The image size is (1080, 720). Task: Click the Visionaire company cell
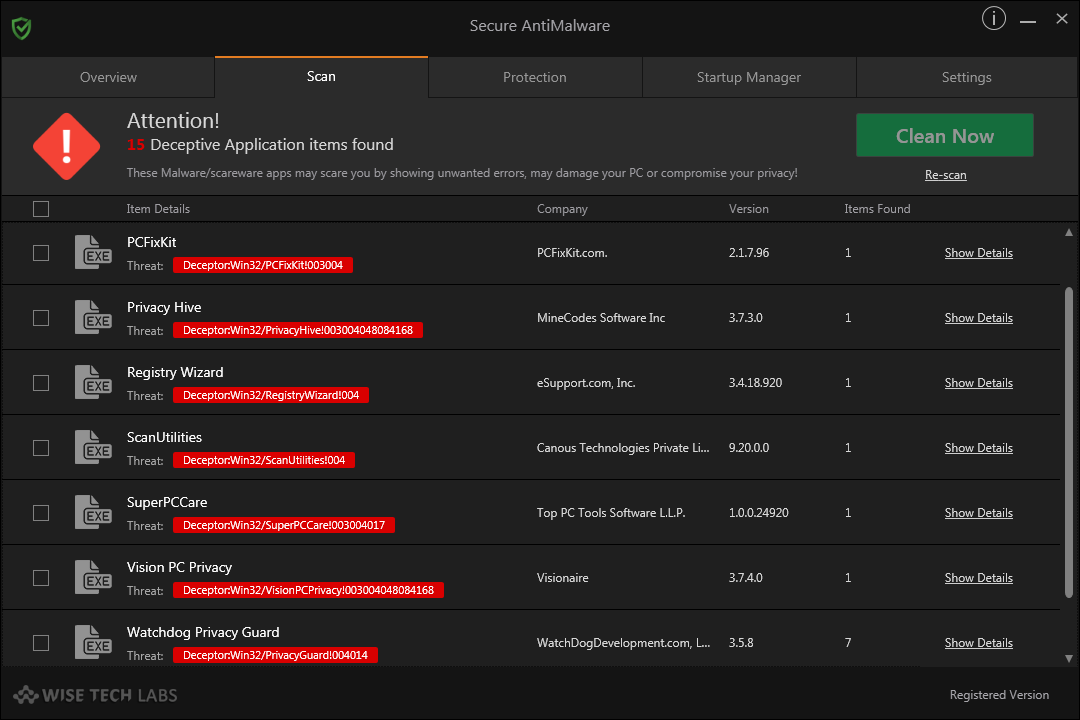coord(562,577)
